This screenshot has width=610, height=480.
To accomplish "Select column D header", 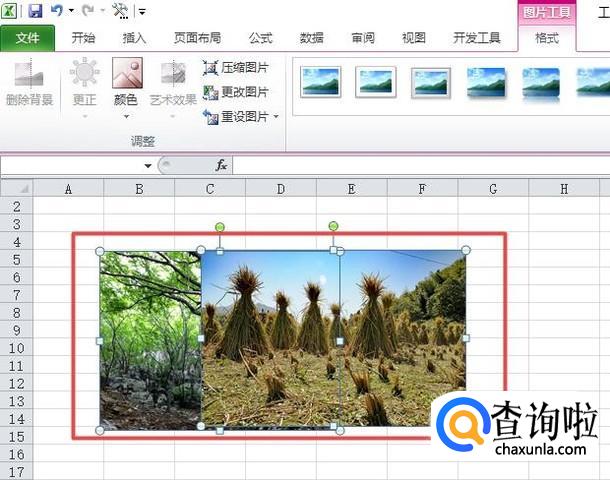I will click(x=281, y=189).
